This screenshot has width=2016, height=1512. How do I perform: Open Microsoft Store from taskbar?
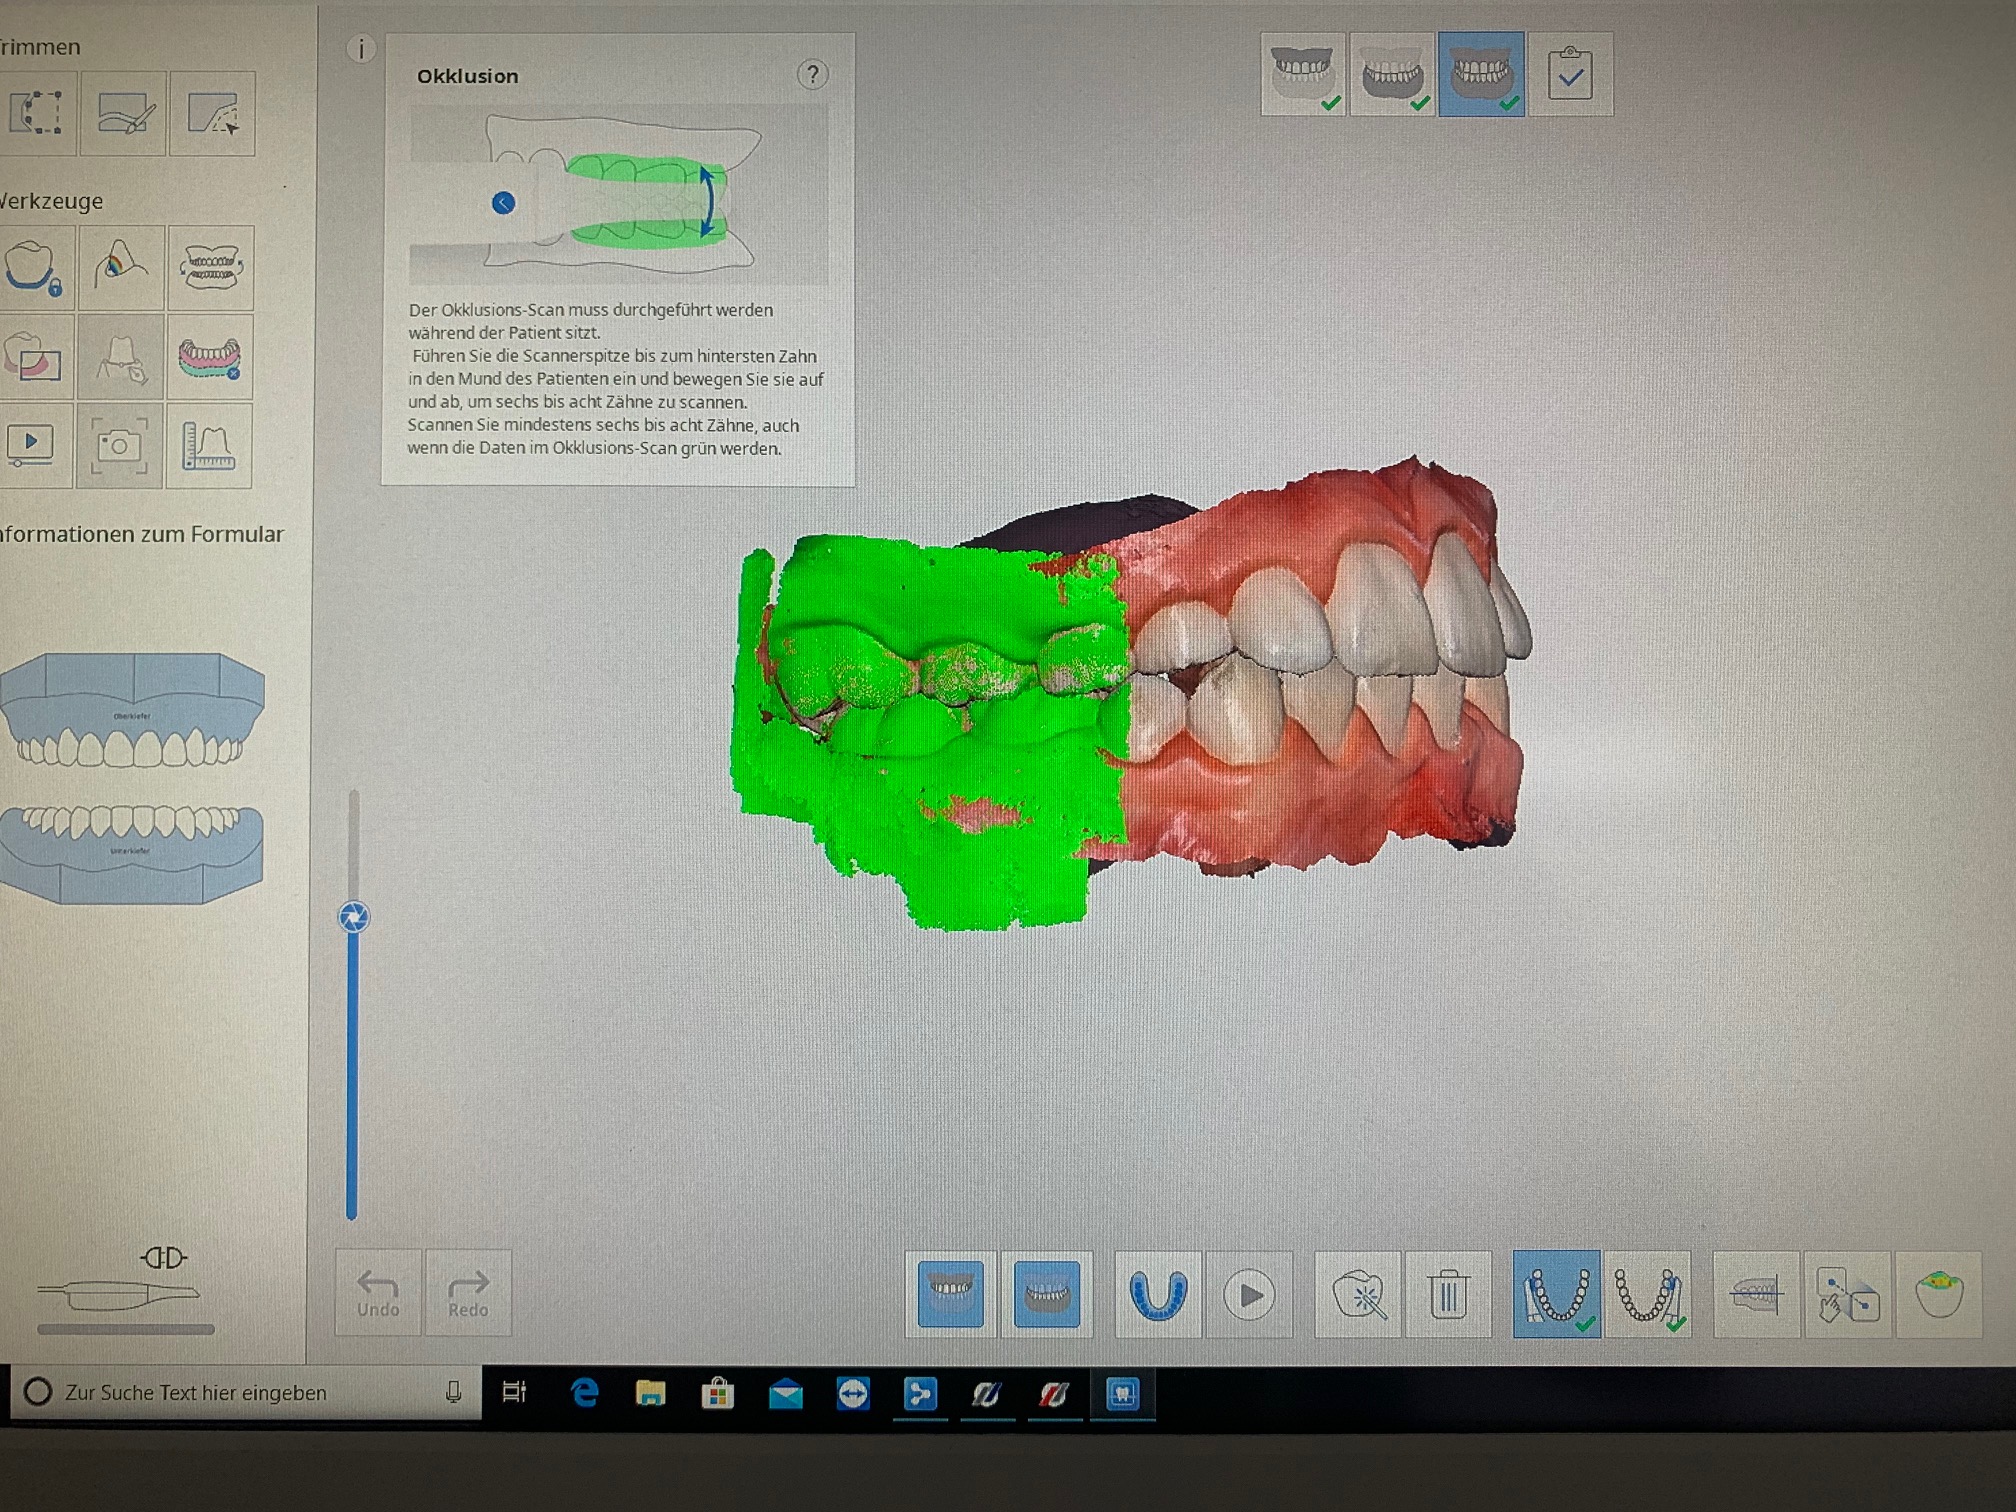click(717, 1392)
